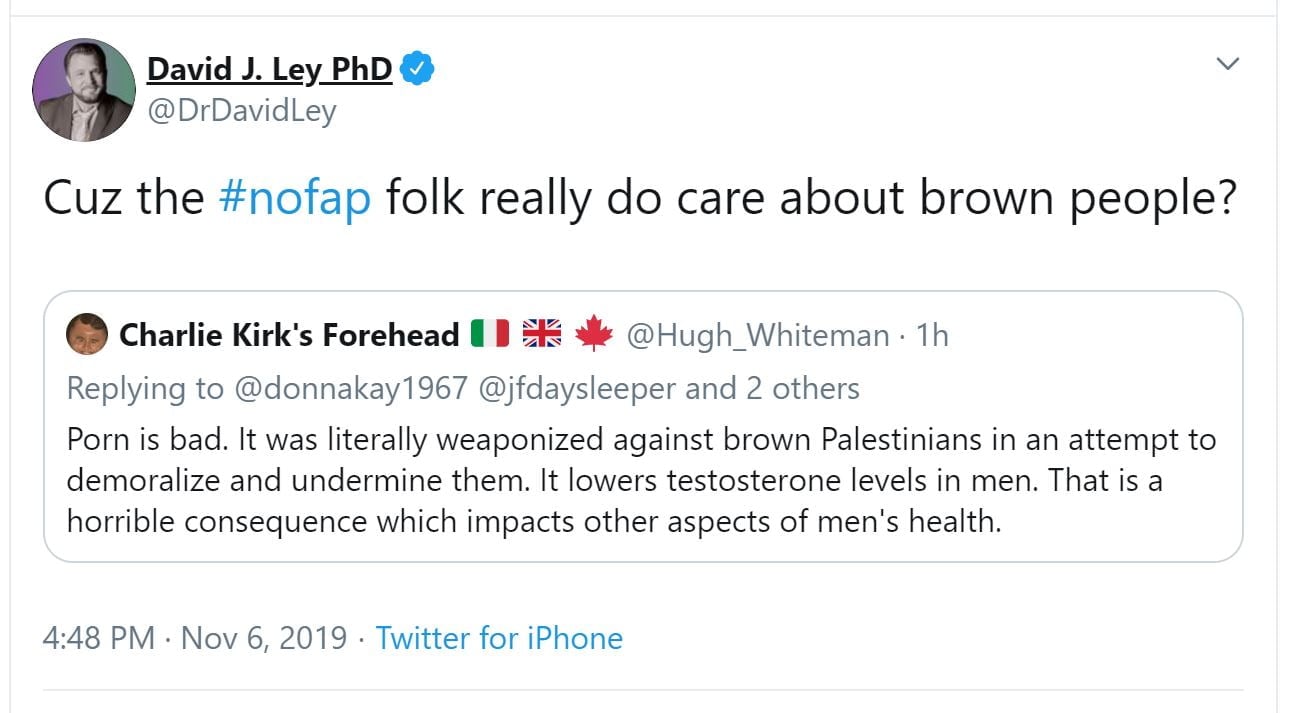Screen dimensions: 1297x713
Task: Click the UK flag emoji
Action: (x=542, y=334)
